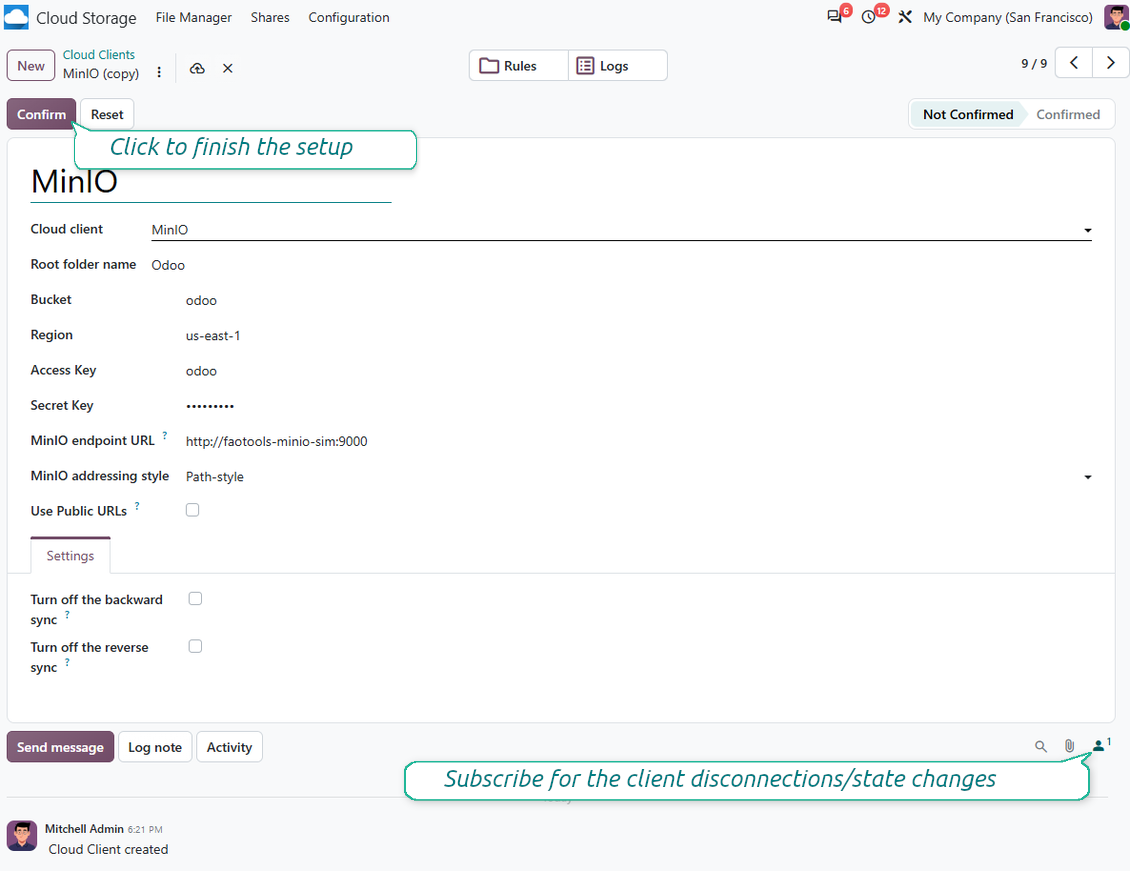Viewport: 1130px width, 871px height.
Task: Save the record via cloud upload icon
Action: pos(197,68)
